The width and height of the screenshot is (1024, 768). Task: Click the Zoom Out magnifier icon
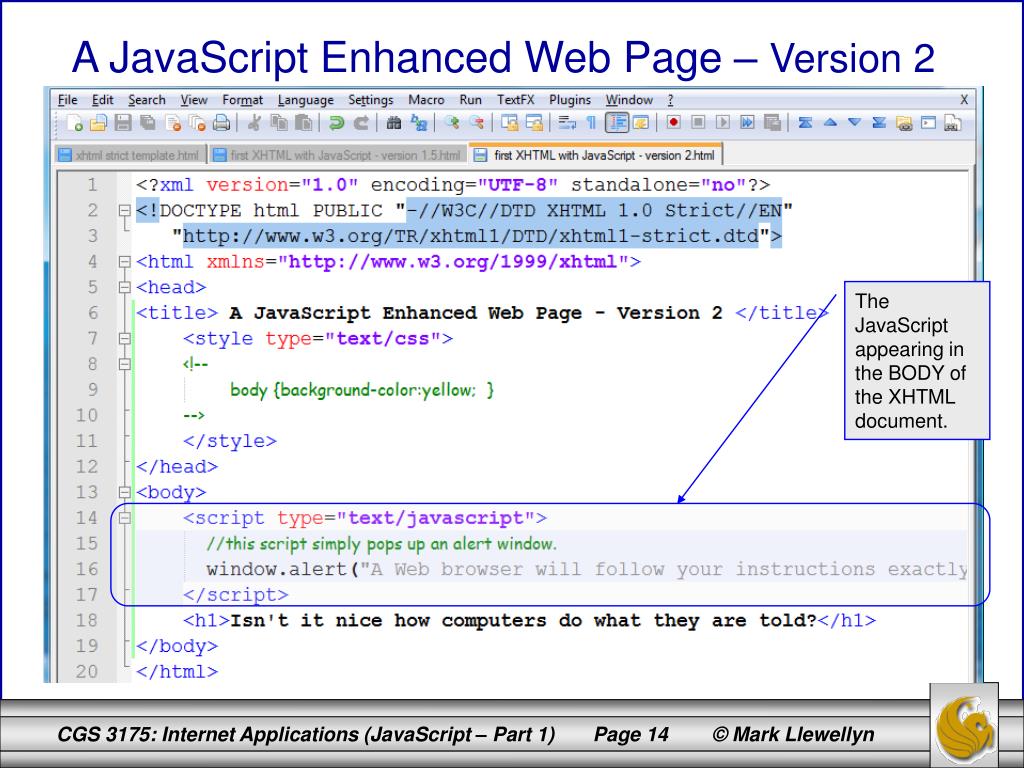(477, 122)
